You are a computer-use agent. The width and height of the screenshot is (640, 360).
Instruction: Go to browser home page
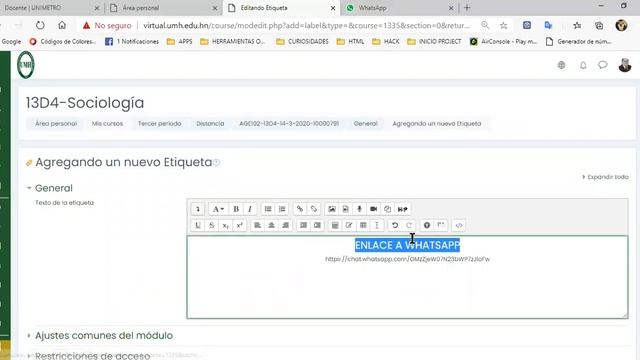click(62, 25)
